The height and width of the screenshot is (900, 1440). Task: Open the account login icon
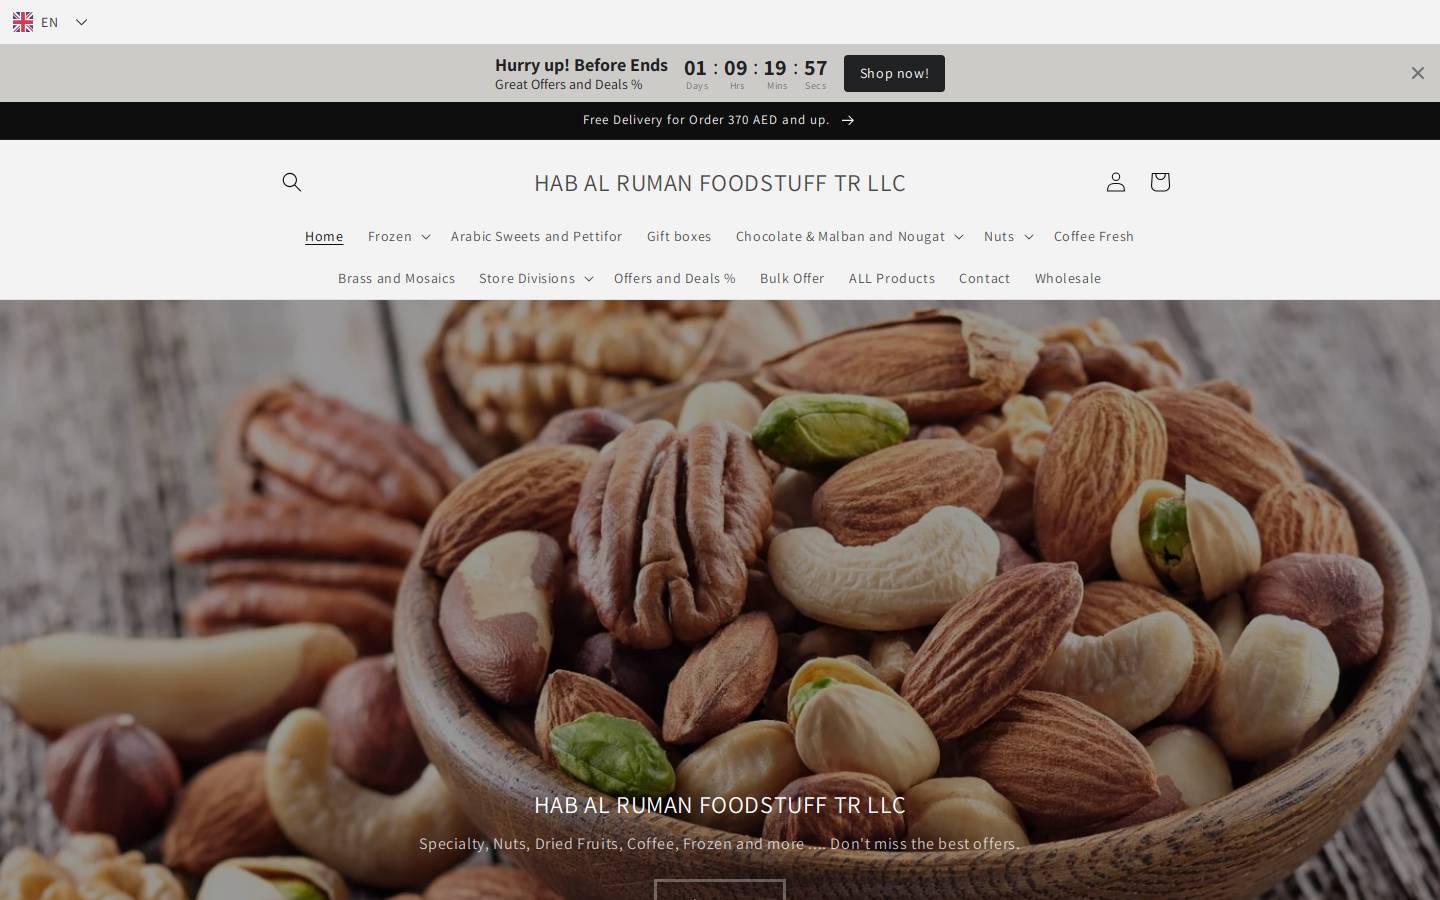[x=1115, y=182]
